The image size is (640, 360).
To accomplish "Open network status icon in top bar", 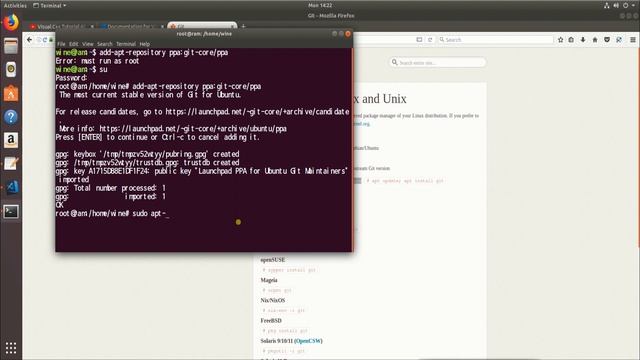I will 607,5.
